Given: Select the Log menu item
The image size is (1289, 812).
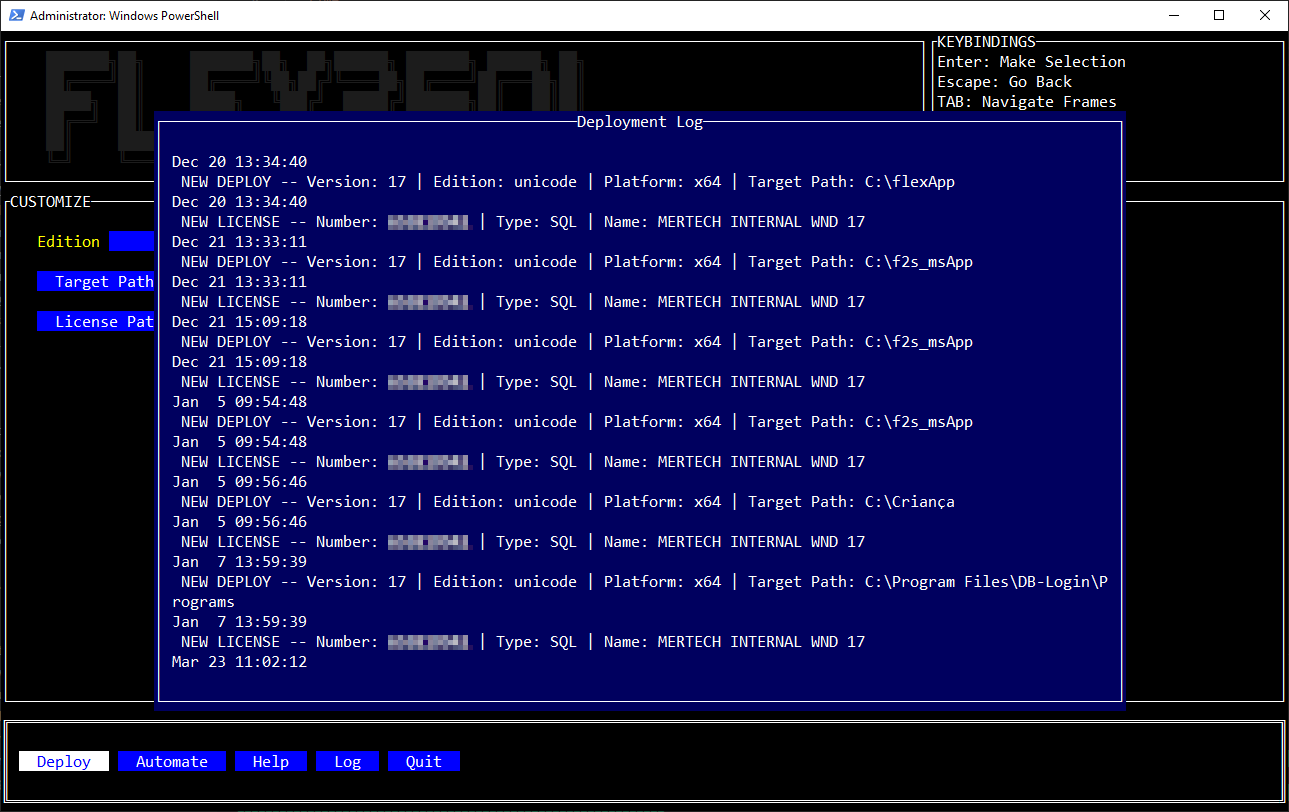Looking at the screenshot, I should click(347, 762).
